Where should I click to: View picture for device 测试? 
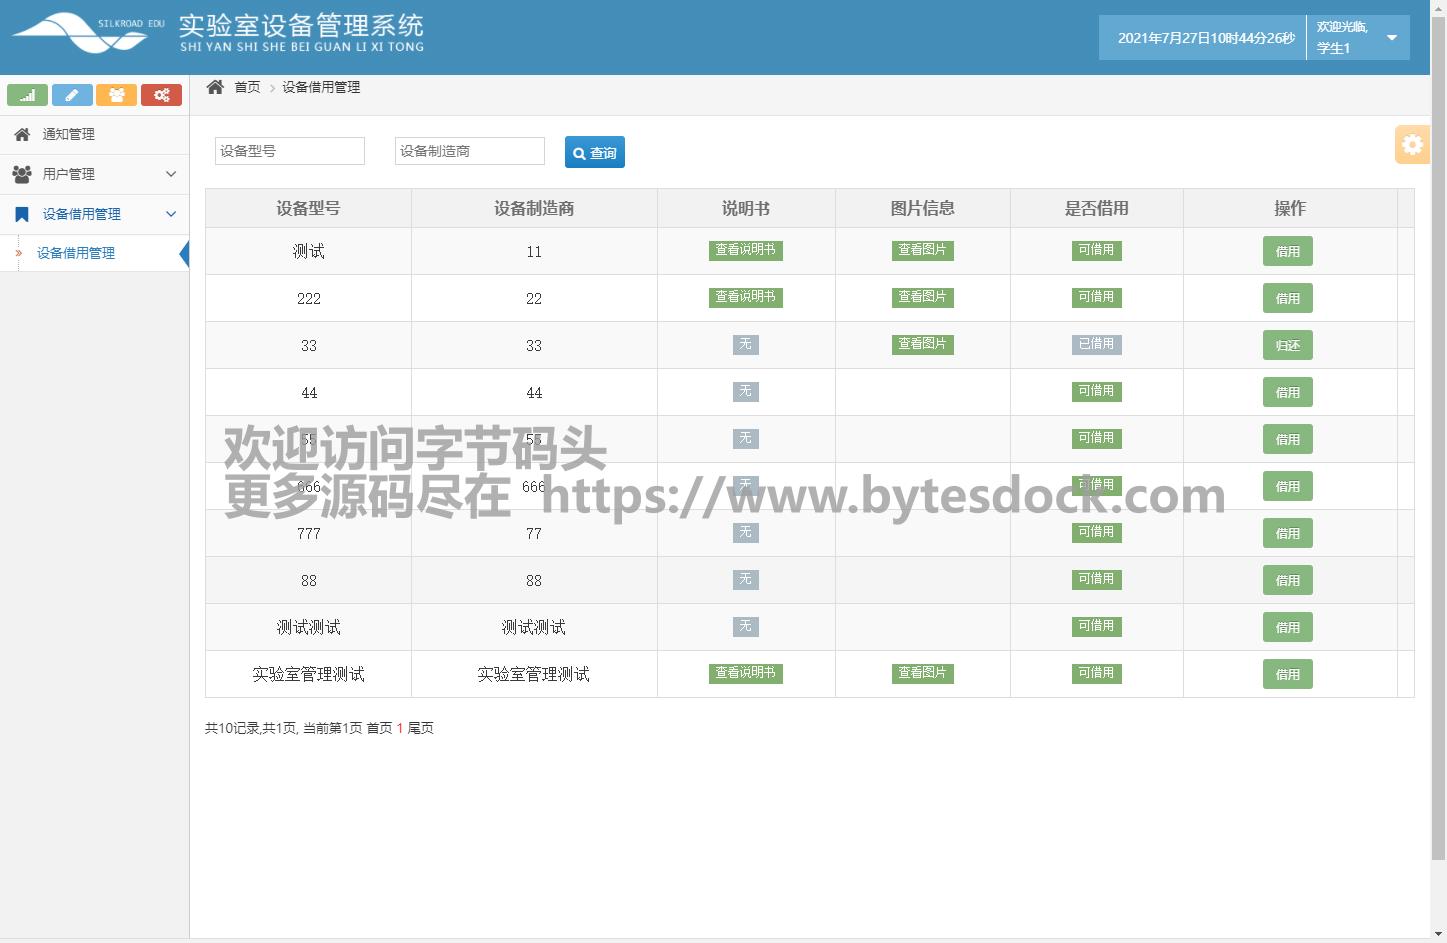tap(922, 250)
